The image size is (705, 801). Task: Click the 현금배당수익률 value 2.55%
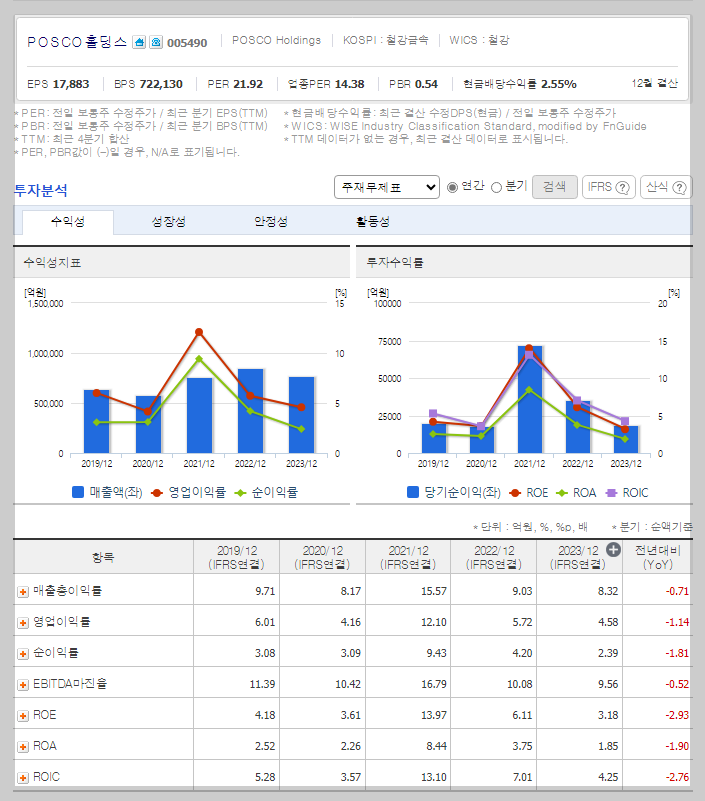[559, 84]
